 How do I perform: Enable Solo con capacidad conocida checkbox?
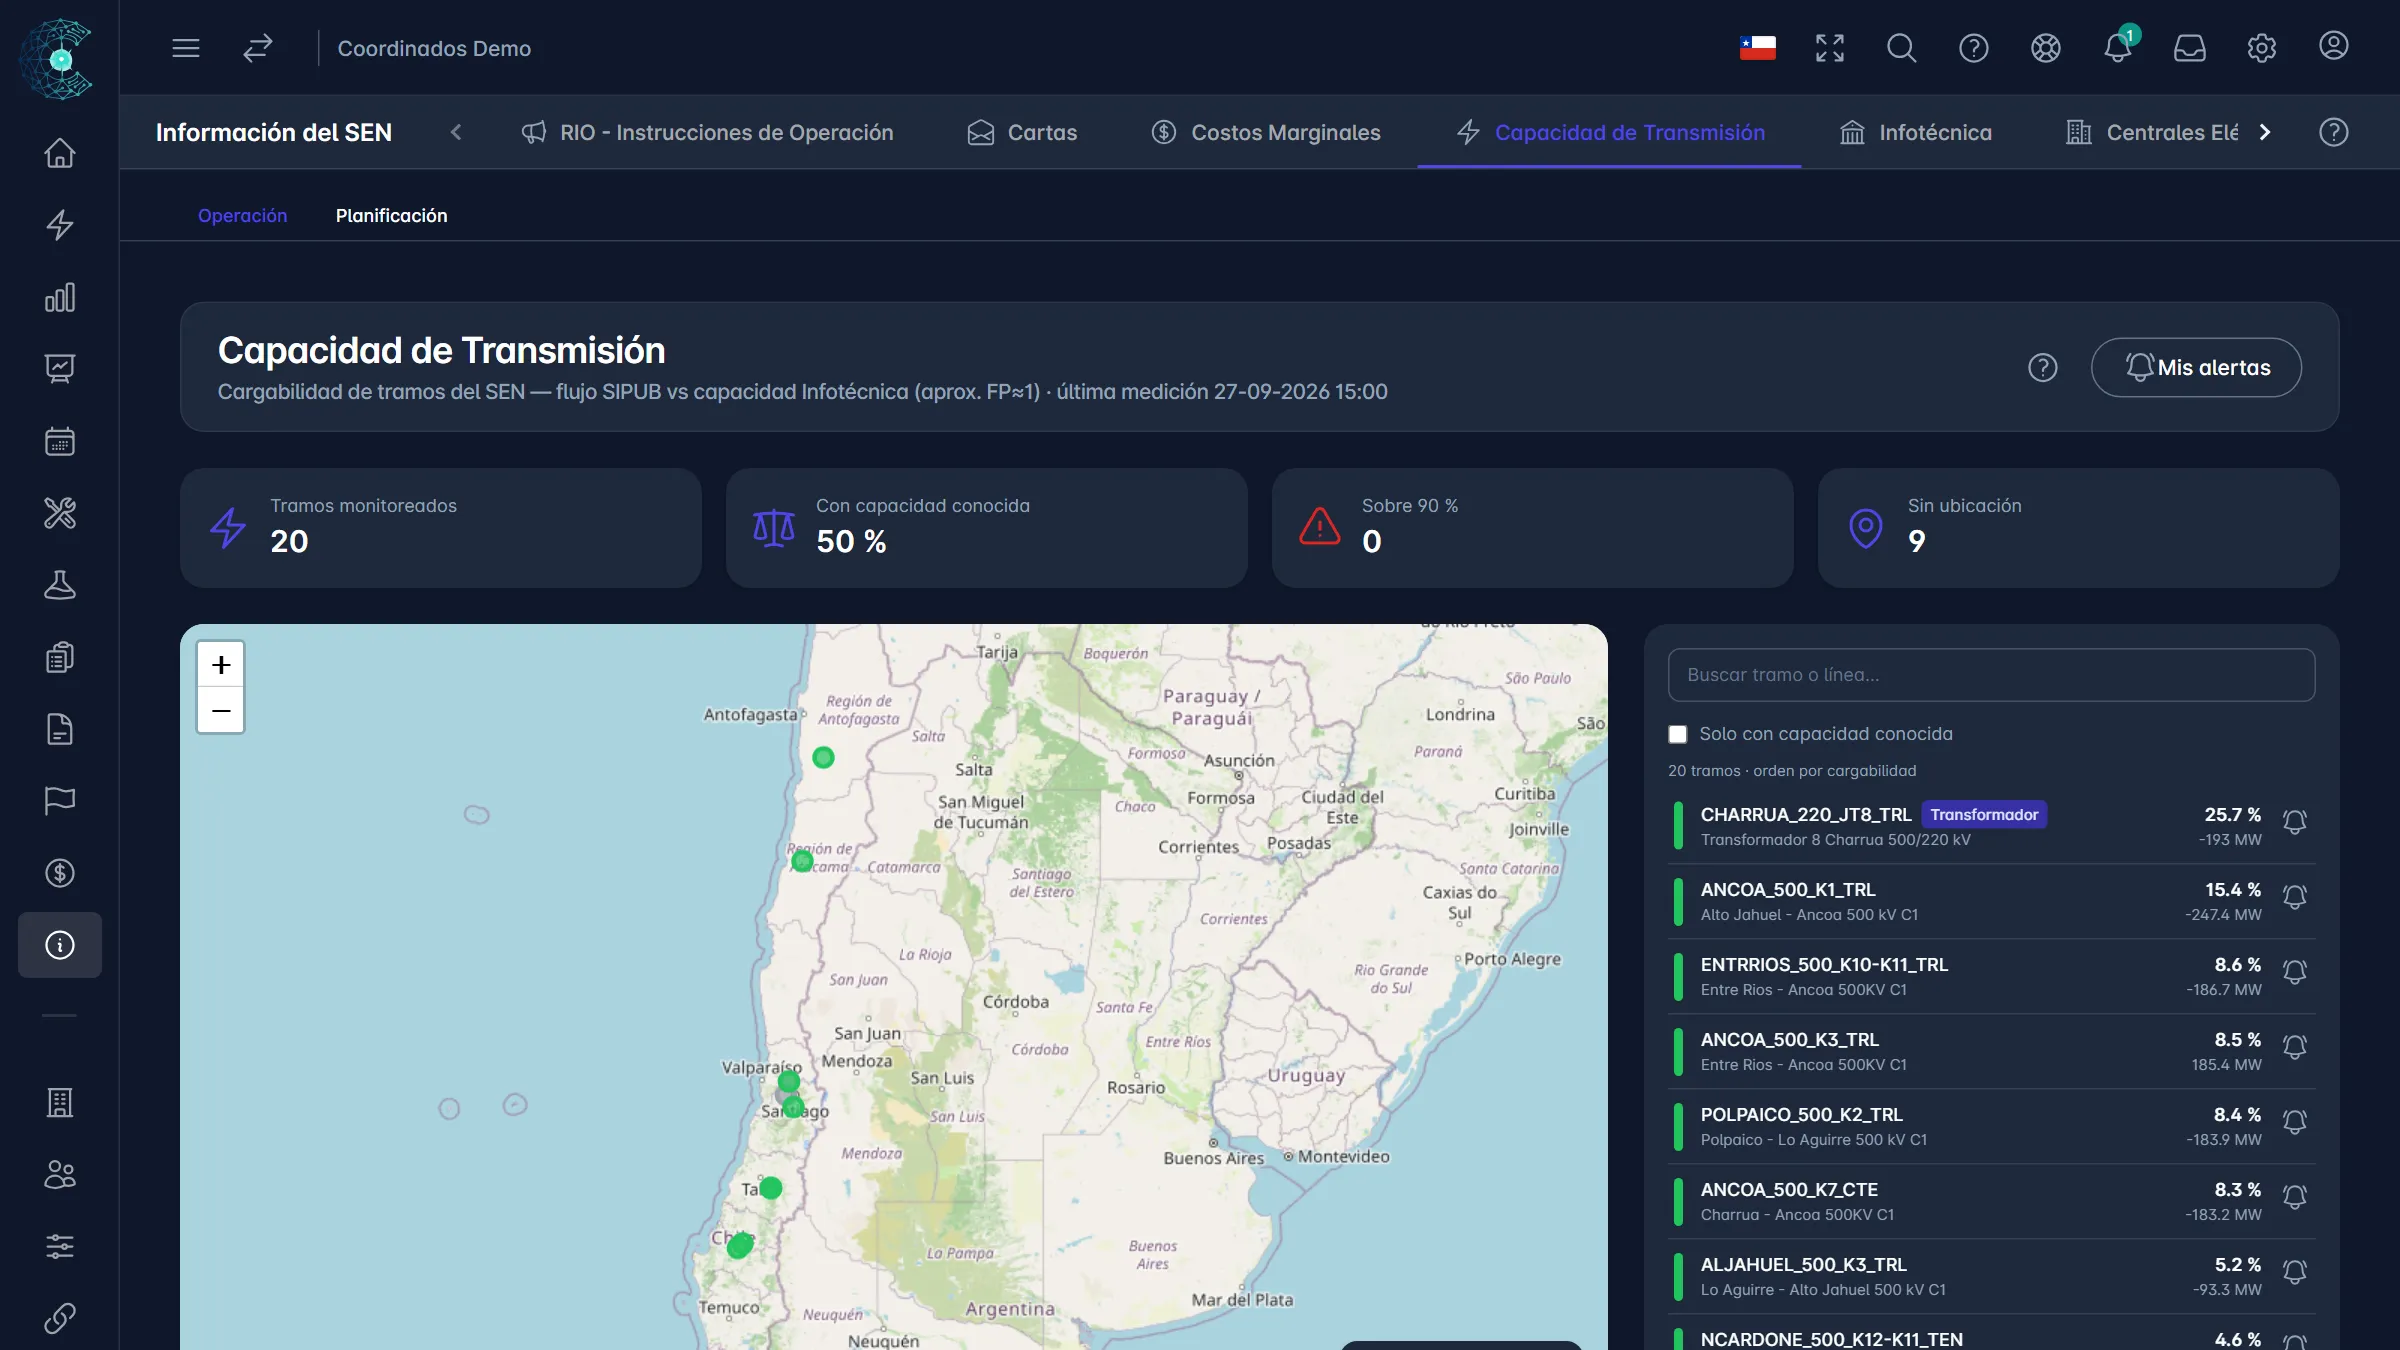(x=1678, y=734)
